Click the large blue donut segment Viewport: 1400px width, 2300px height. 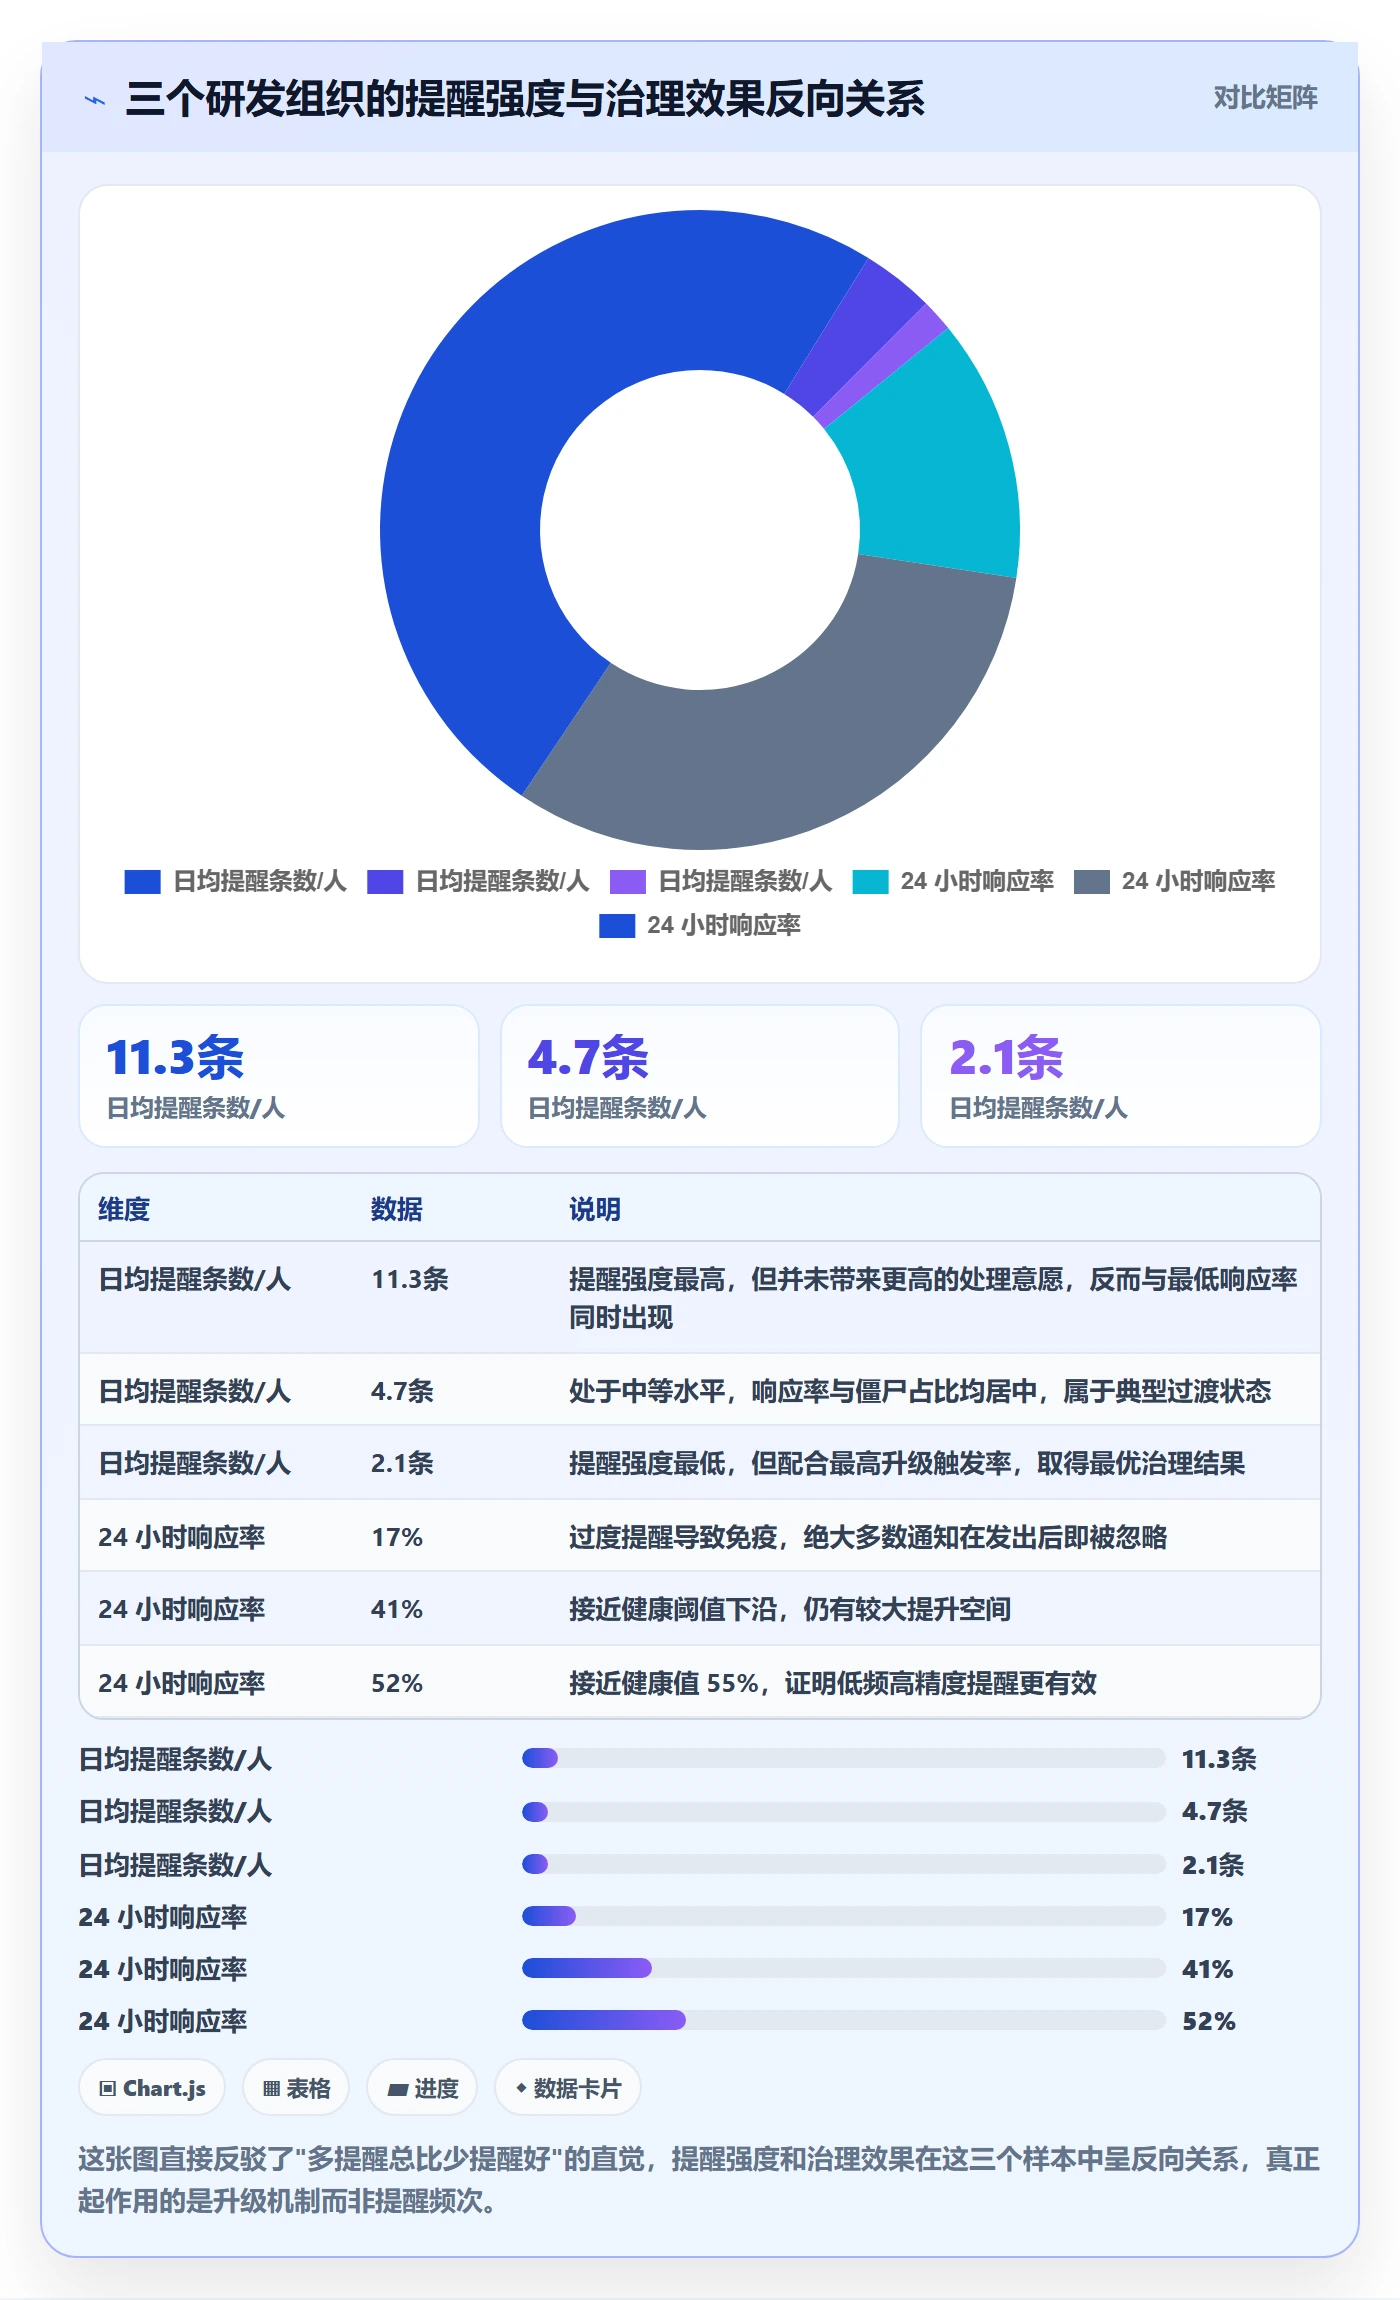click(x=470, y=480)
